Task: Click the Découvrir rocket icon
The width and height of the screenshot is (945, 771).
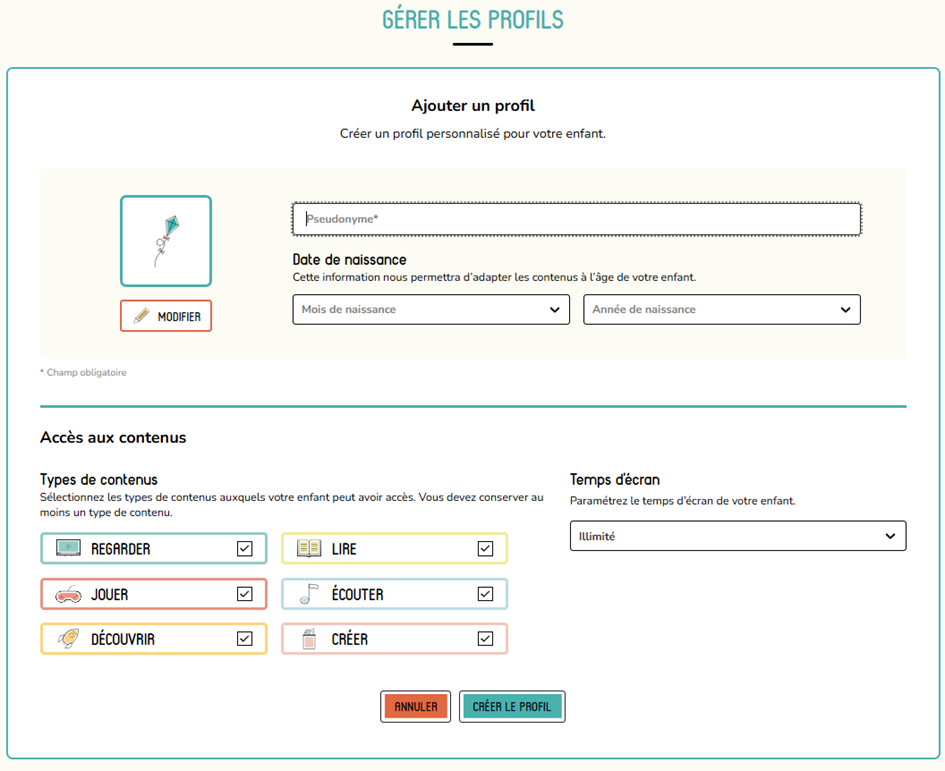Action: click(68, 638)
